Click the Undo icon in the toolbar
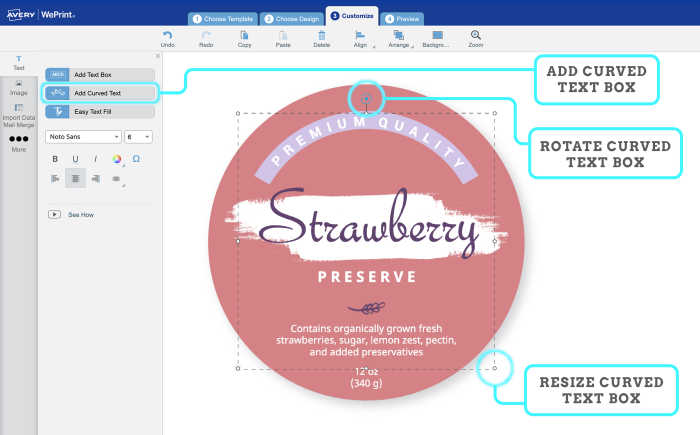The image size is (700, 435). click(x=167, y=36)
